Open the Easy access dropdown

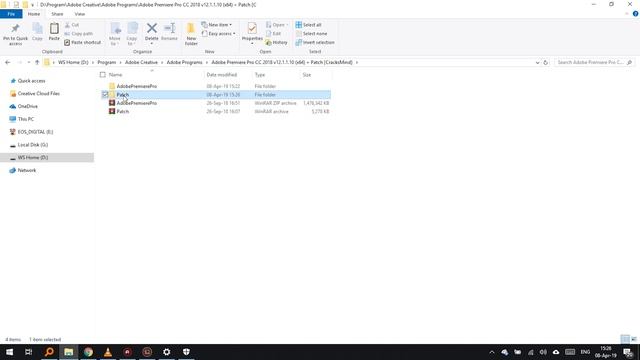218,33
